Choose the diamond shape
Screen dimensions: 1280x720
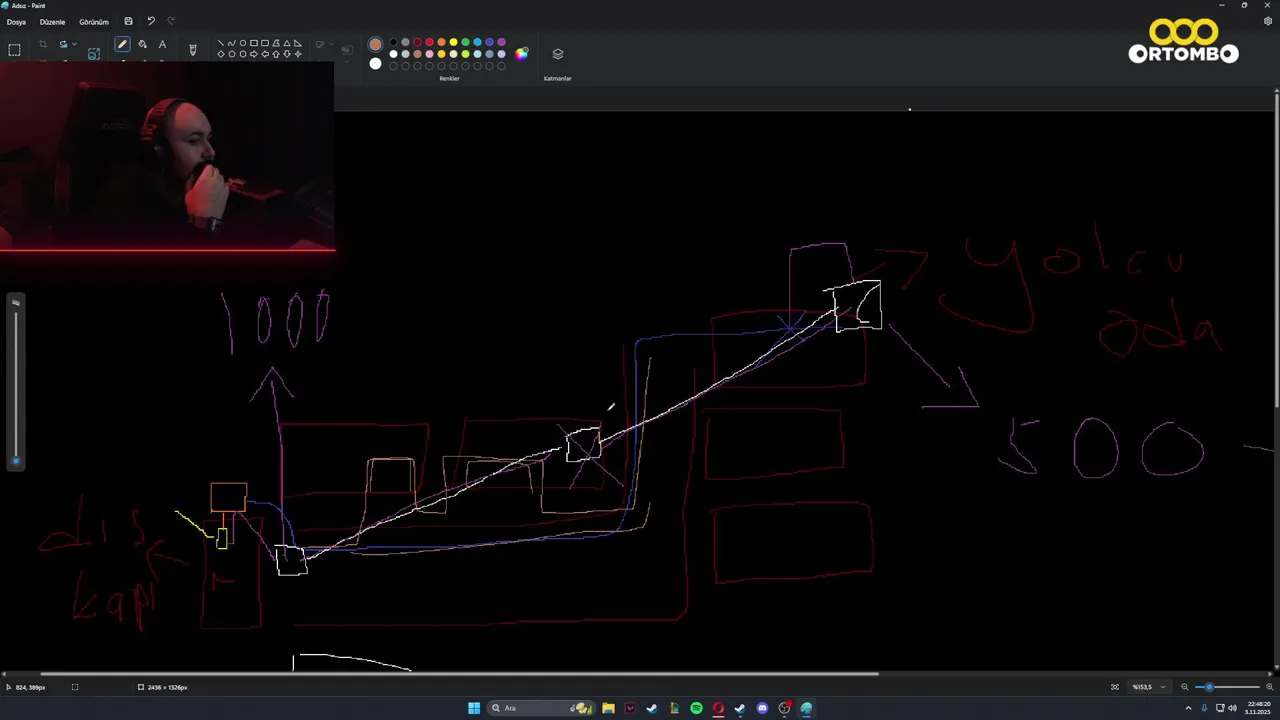[221, 54]
